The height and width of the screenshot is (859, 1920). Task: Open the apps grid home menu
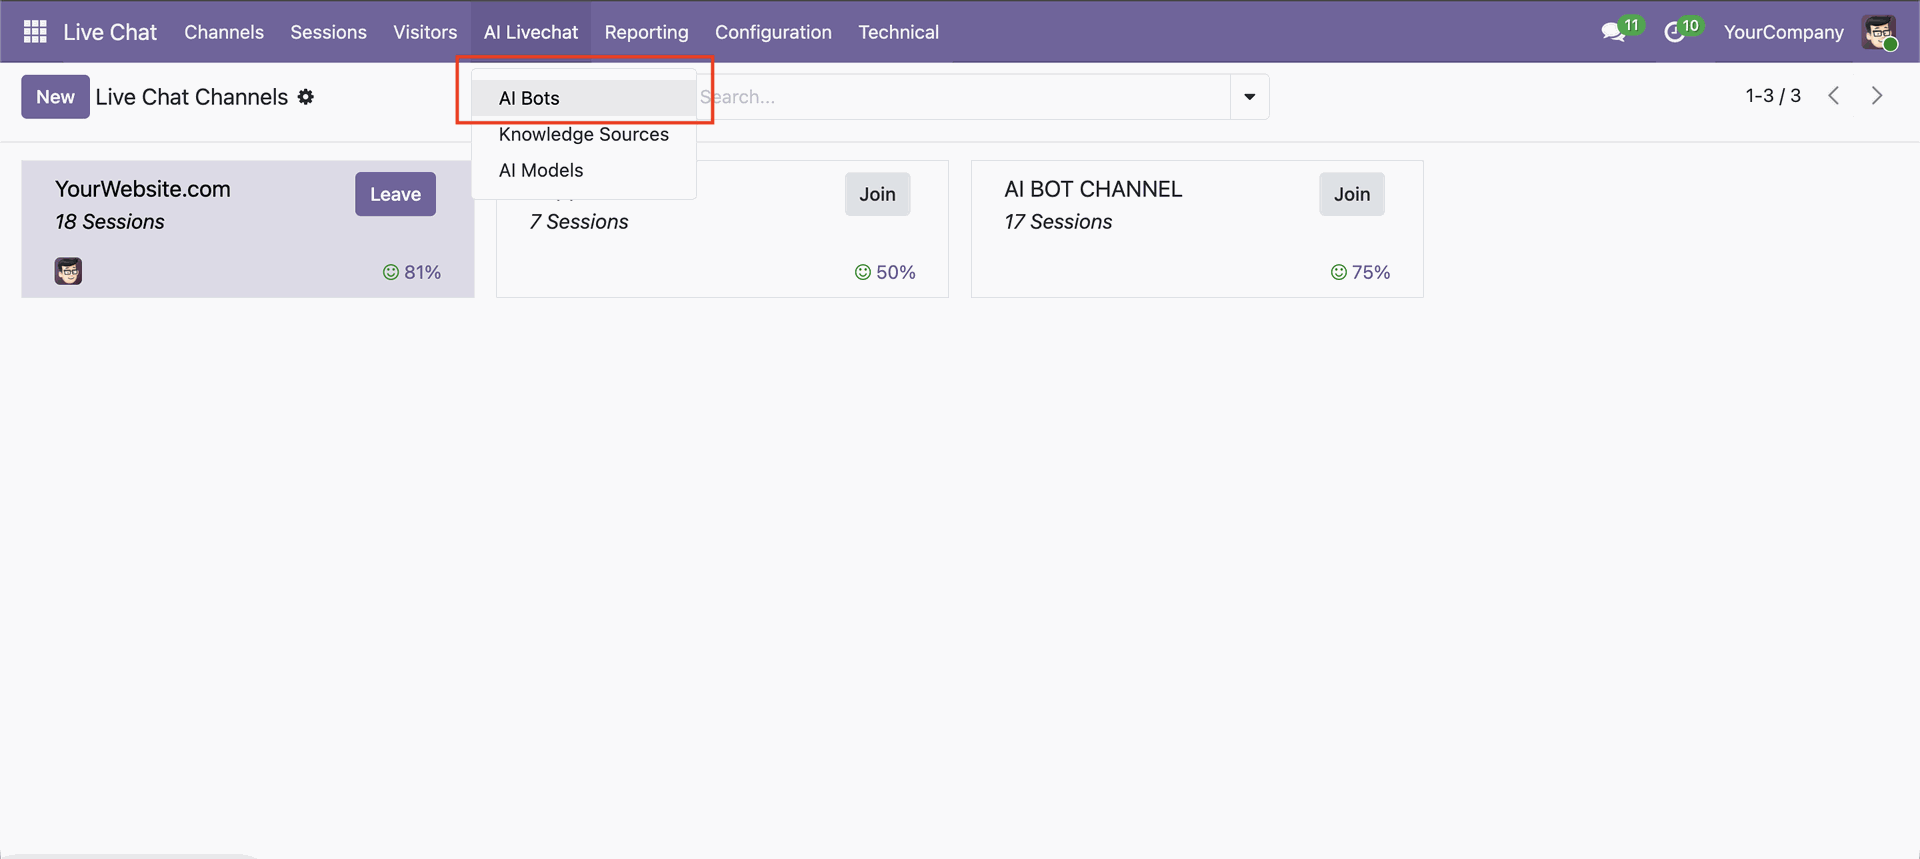(35, 32)
